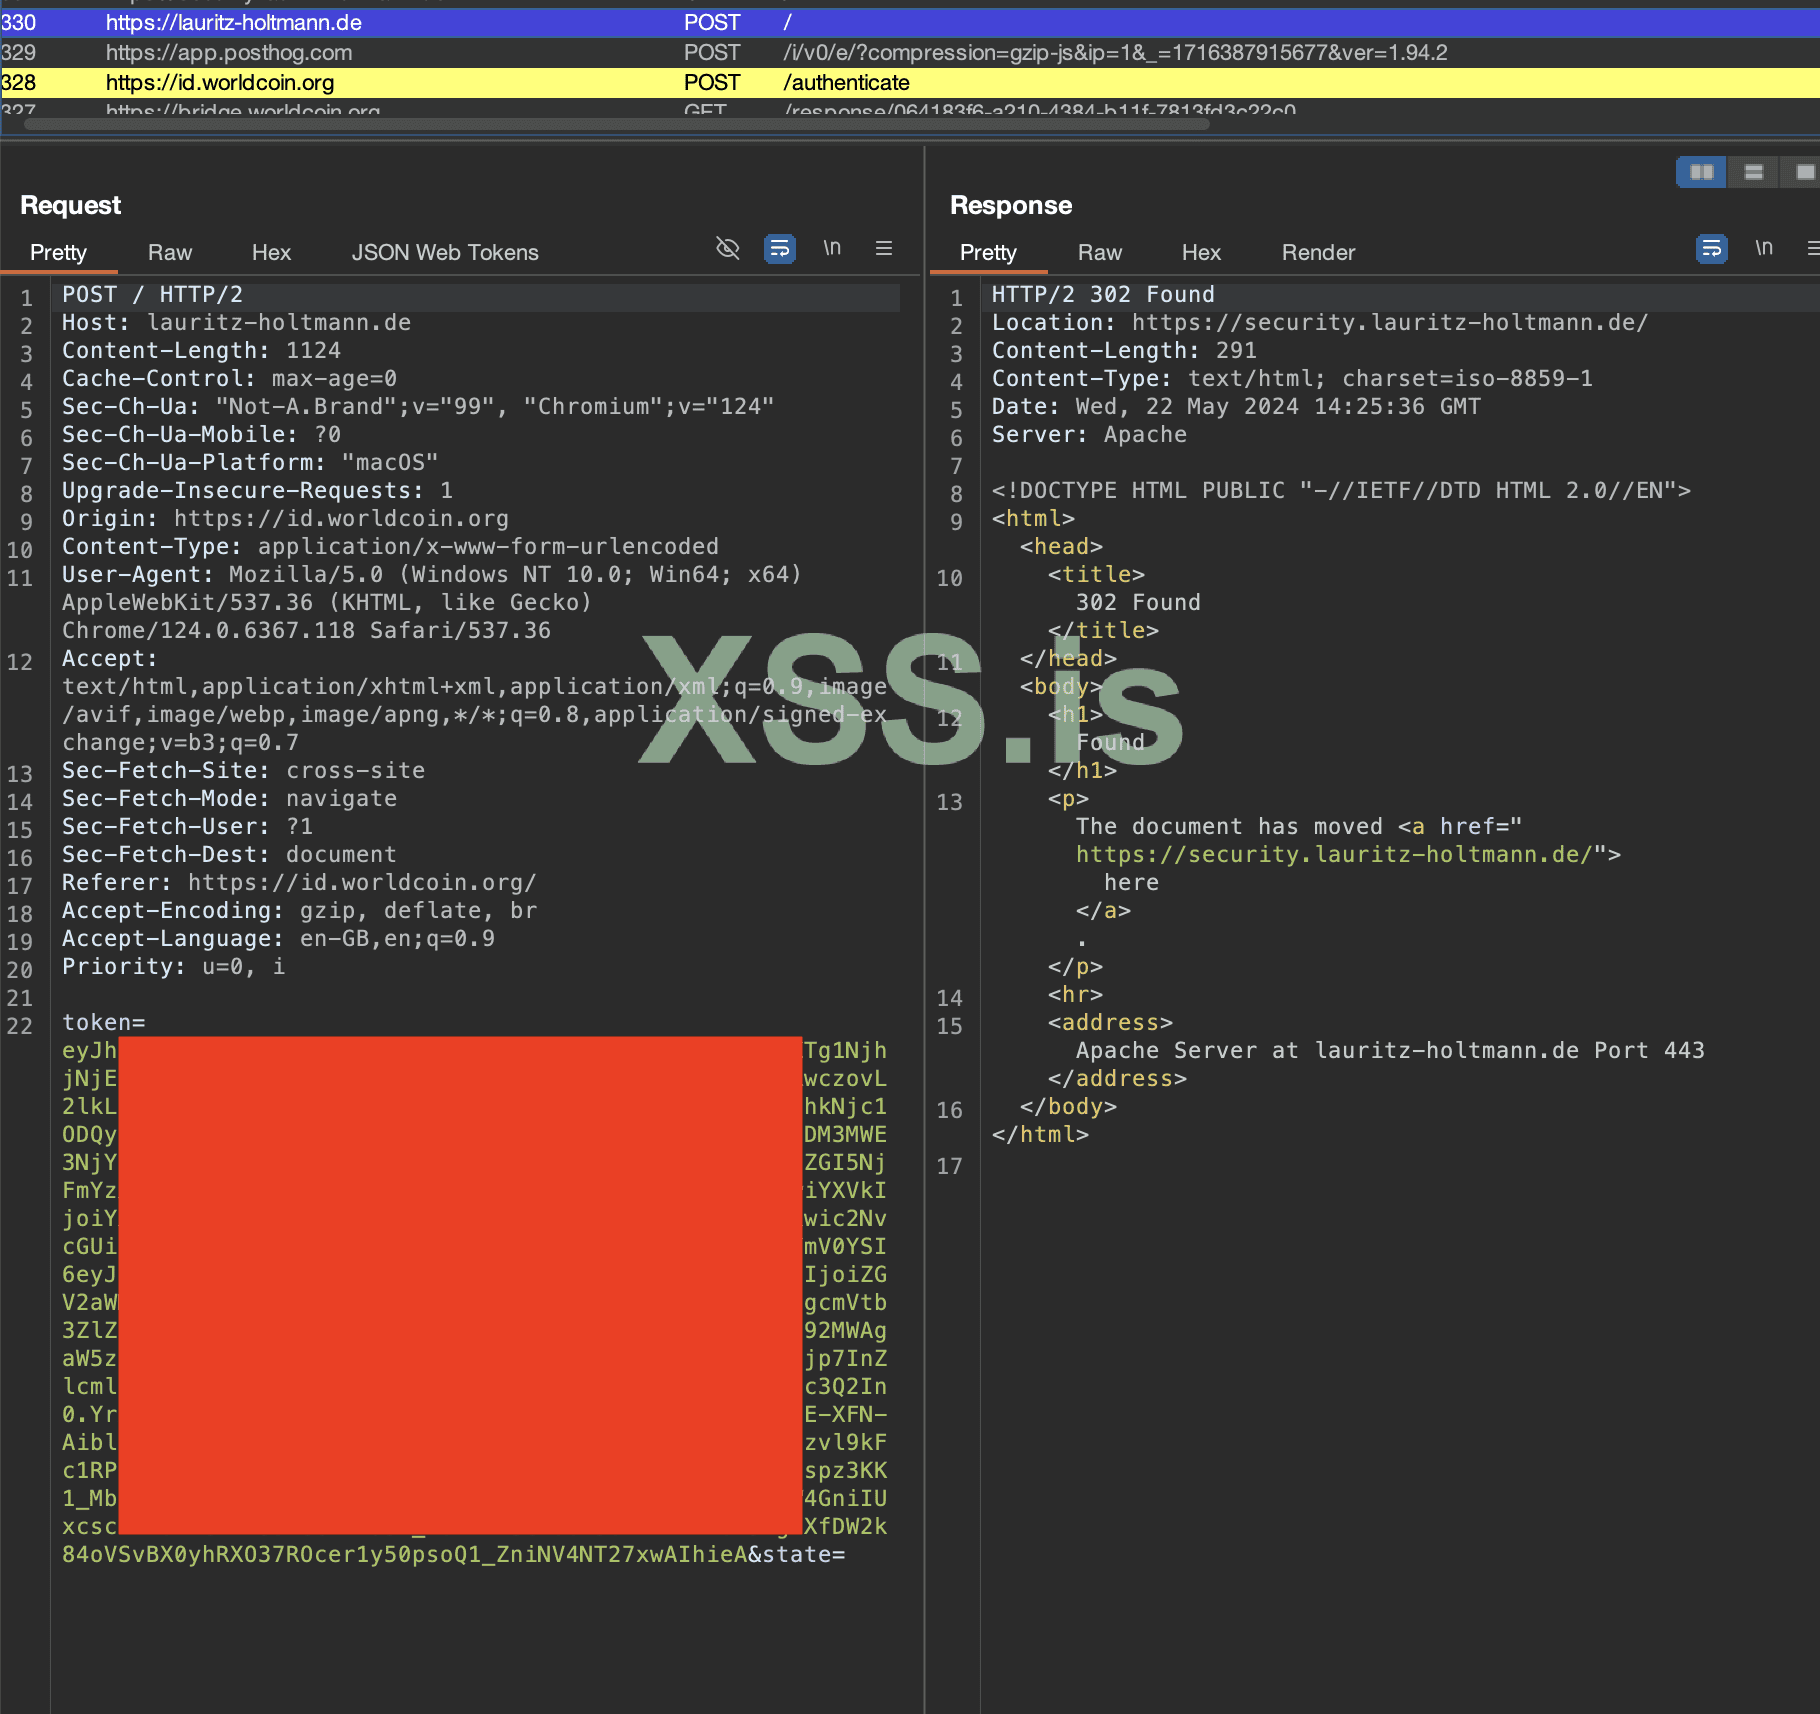Switch to the Render tab in Response
Viewport: 1820px width, 1714px height.
point(1318,252)
